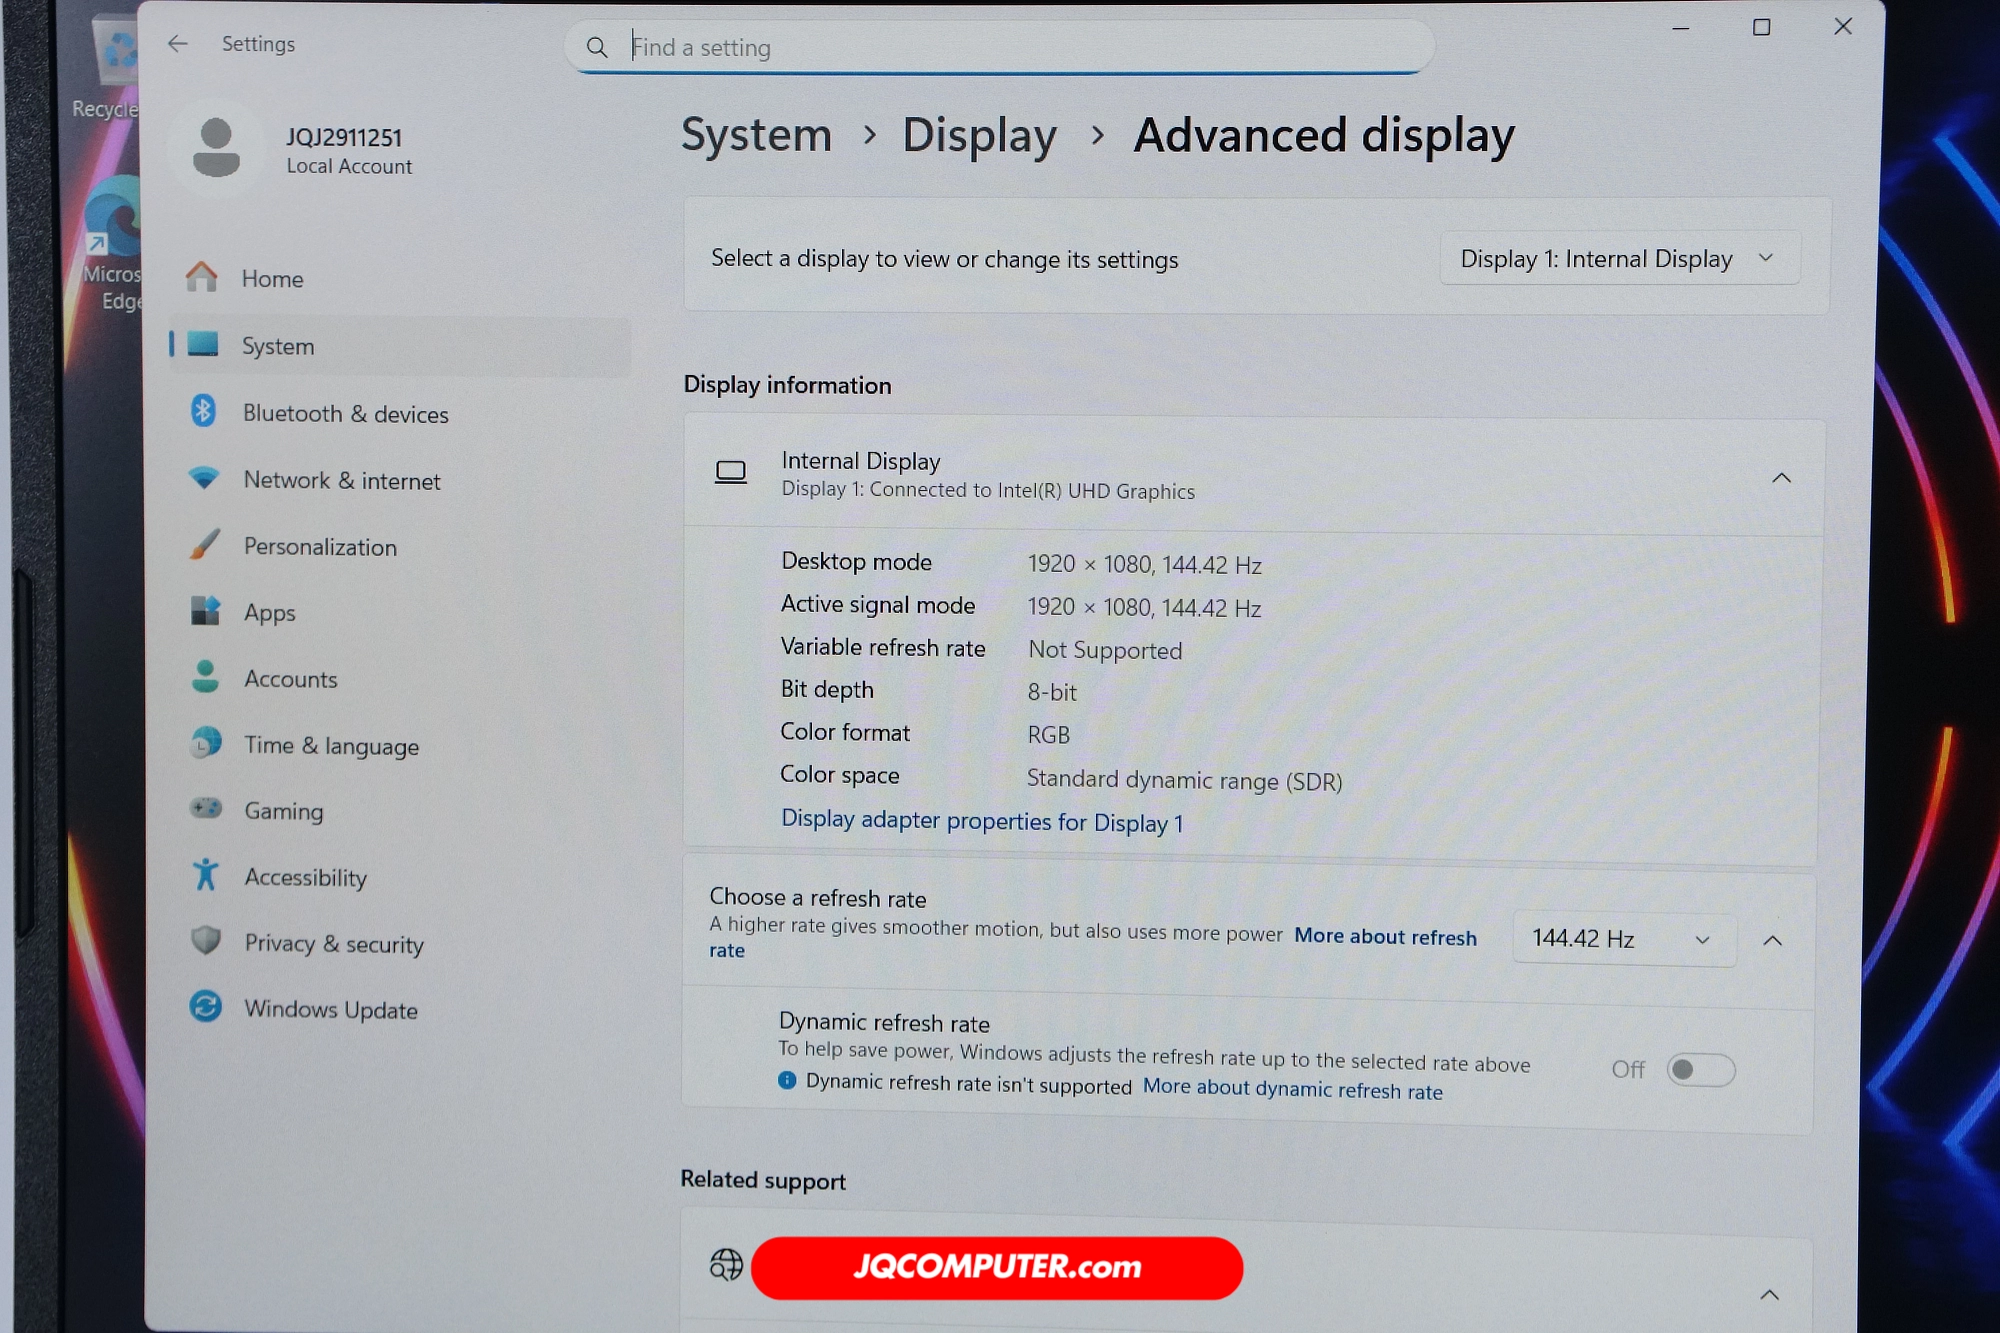Click the Find a setting search field
2000x1333 pixels.
point(1000,46)
